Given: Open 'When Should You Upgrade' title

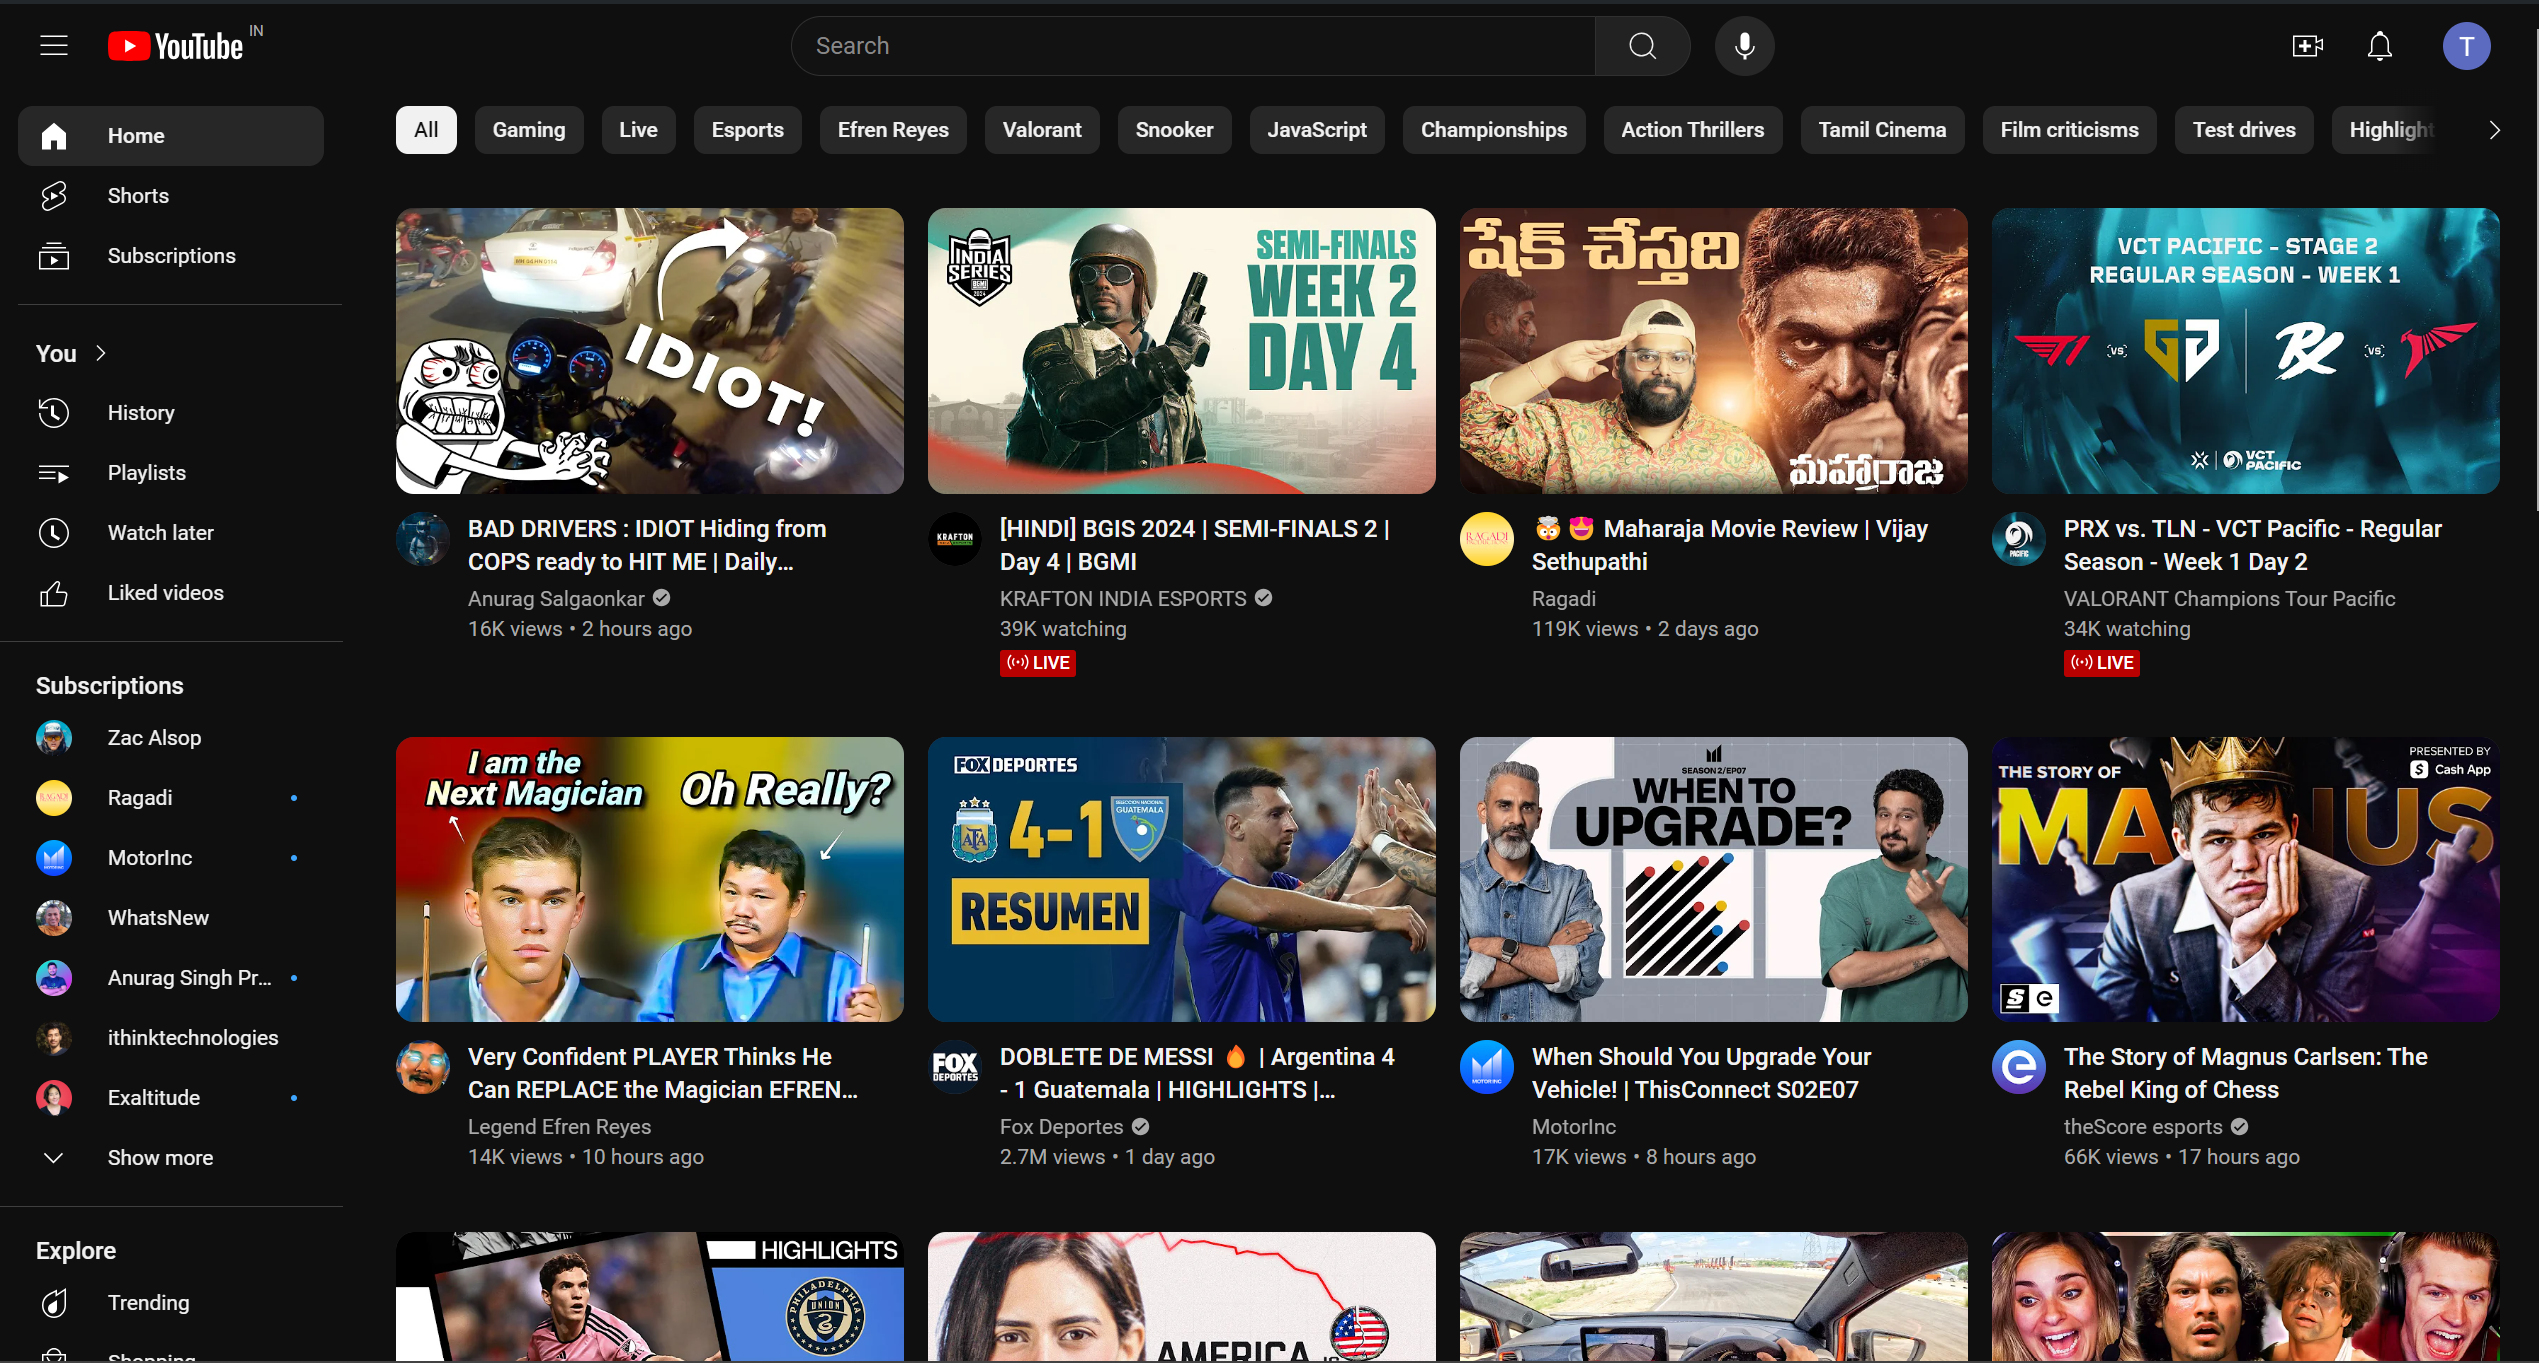Looking at the screenshot, I should click(1701, 1073).
